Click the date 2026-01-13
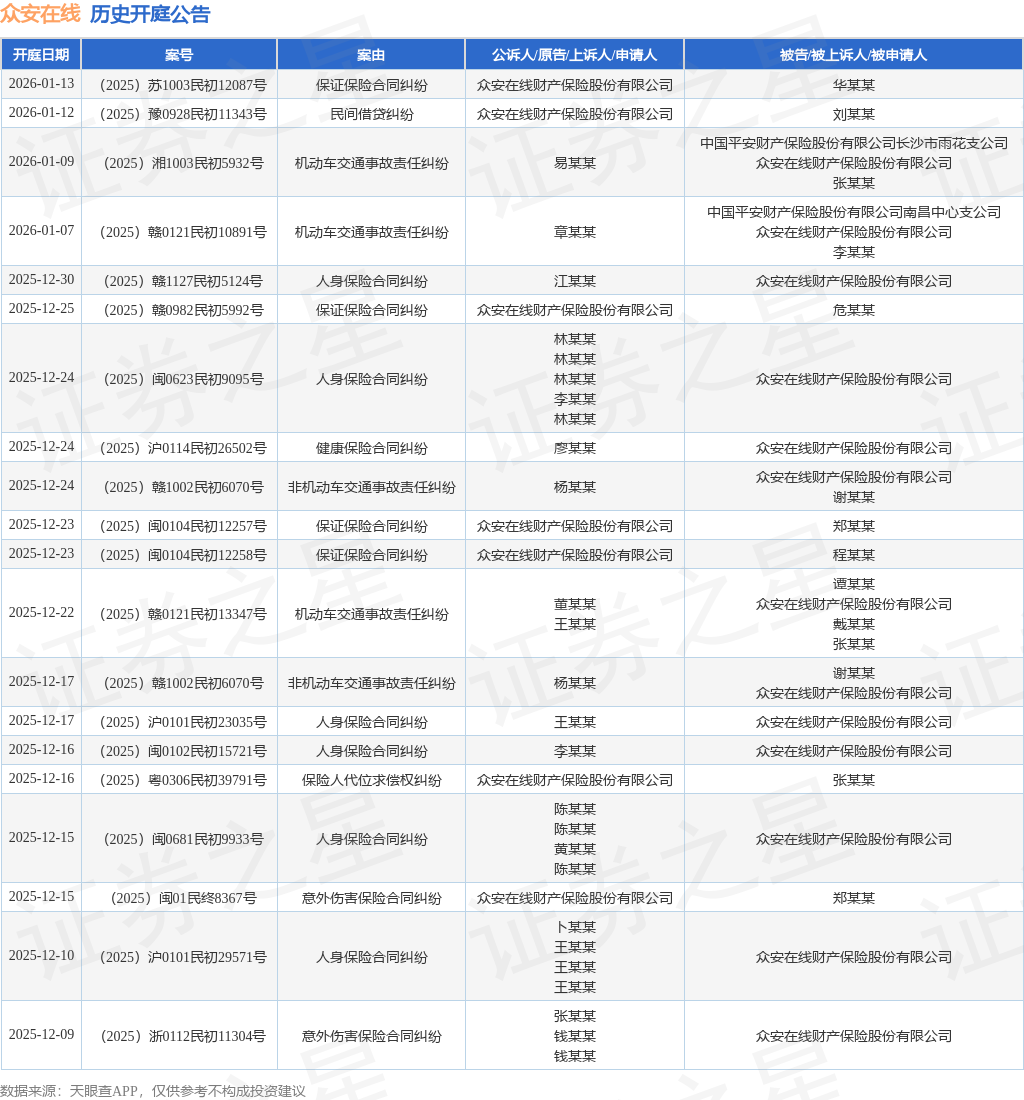 pos(41,83)
